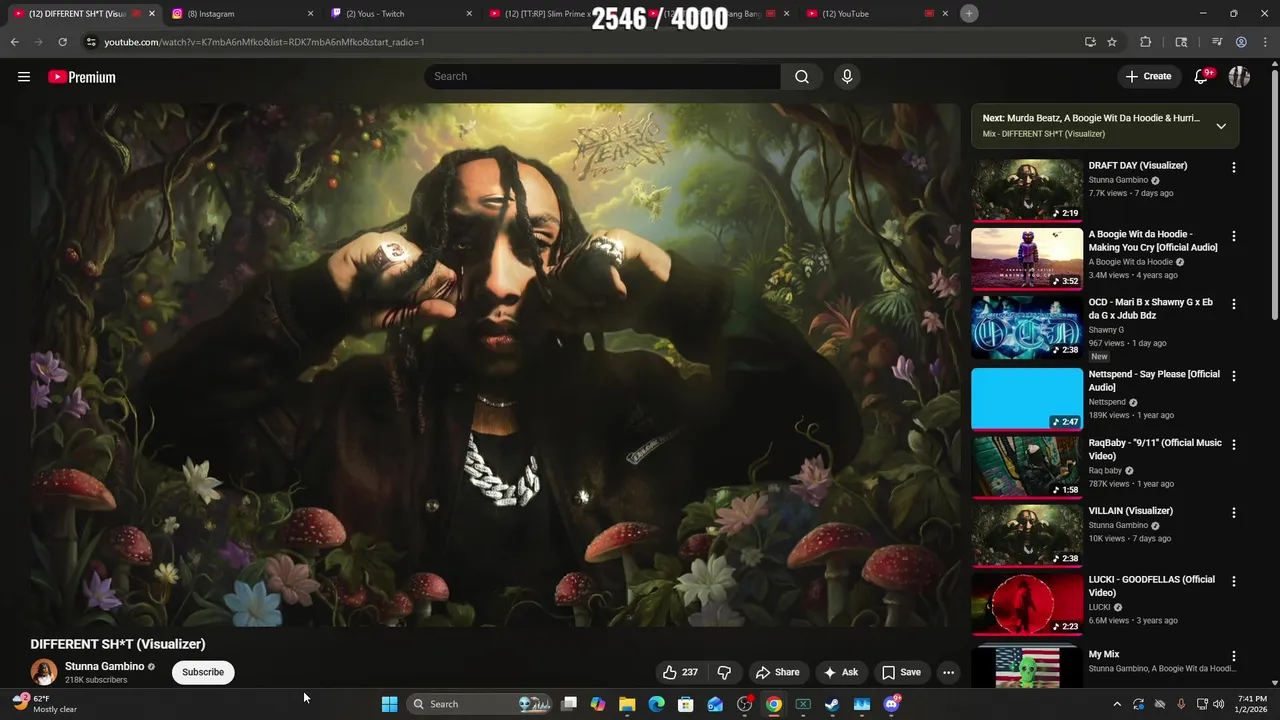Play the LUCKI GOODFELLAS thumbnail
Image resolution: width=1280 pixels, height=720 pixels.
pyautogui.click(x=1027, y=603)
